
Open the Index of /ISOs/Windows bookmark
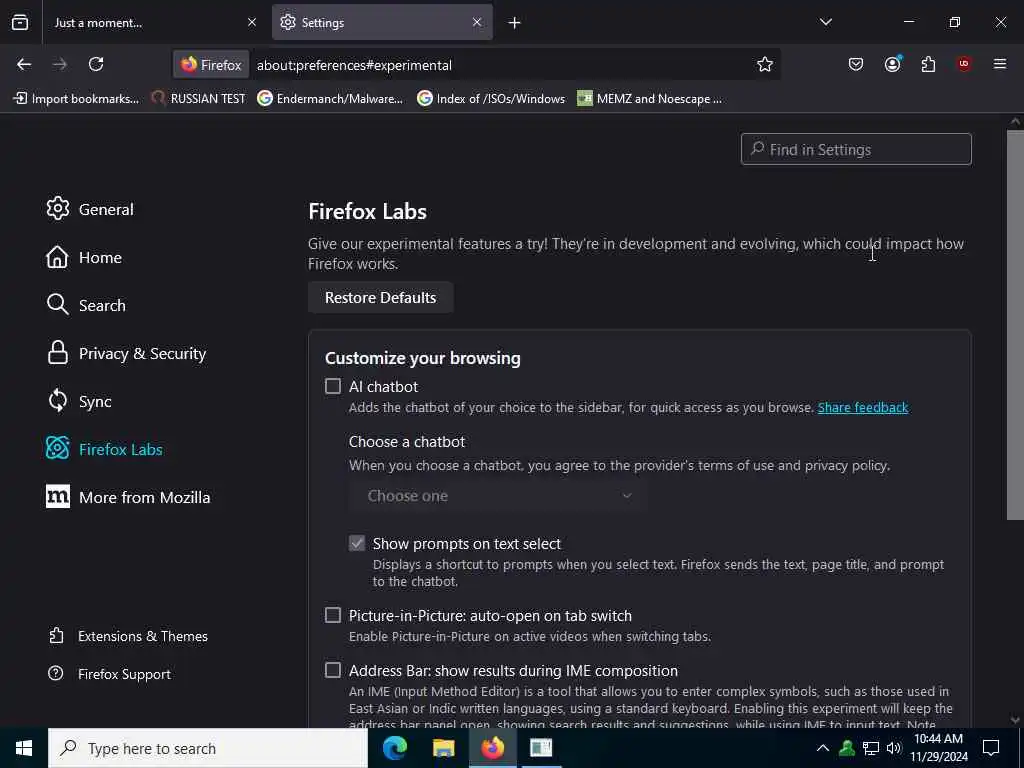pos(491,99)
